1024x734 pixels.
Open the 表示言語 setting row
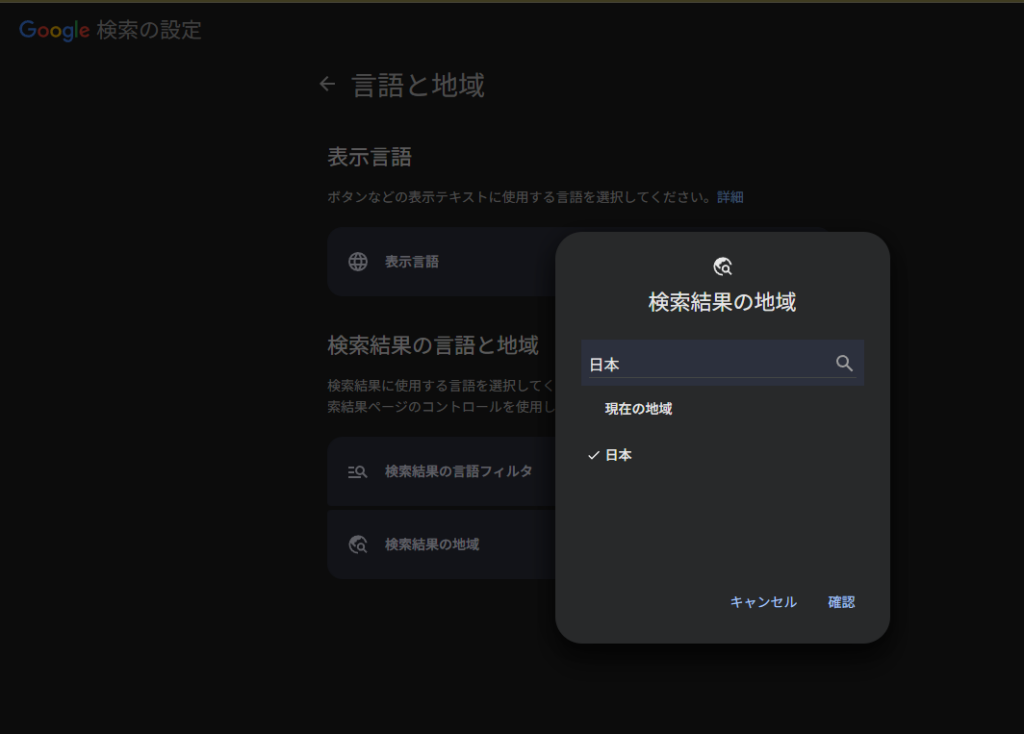point(440,262)
